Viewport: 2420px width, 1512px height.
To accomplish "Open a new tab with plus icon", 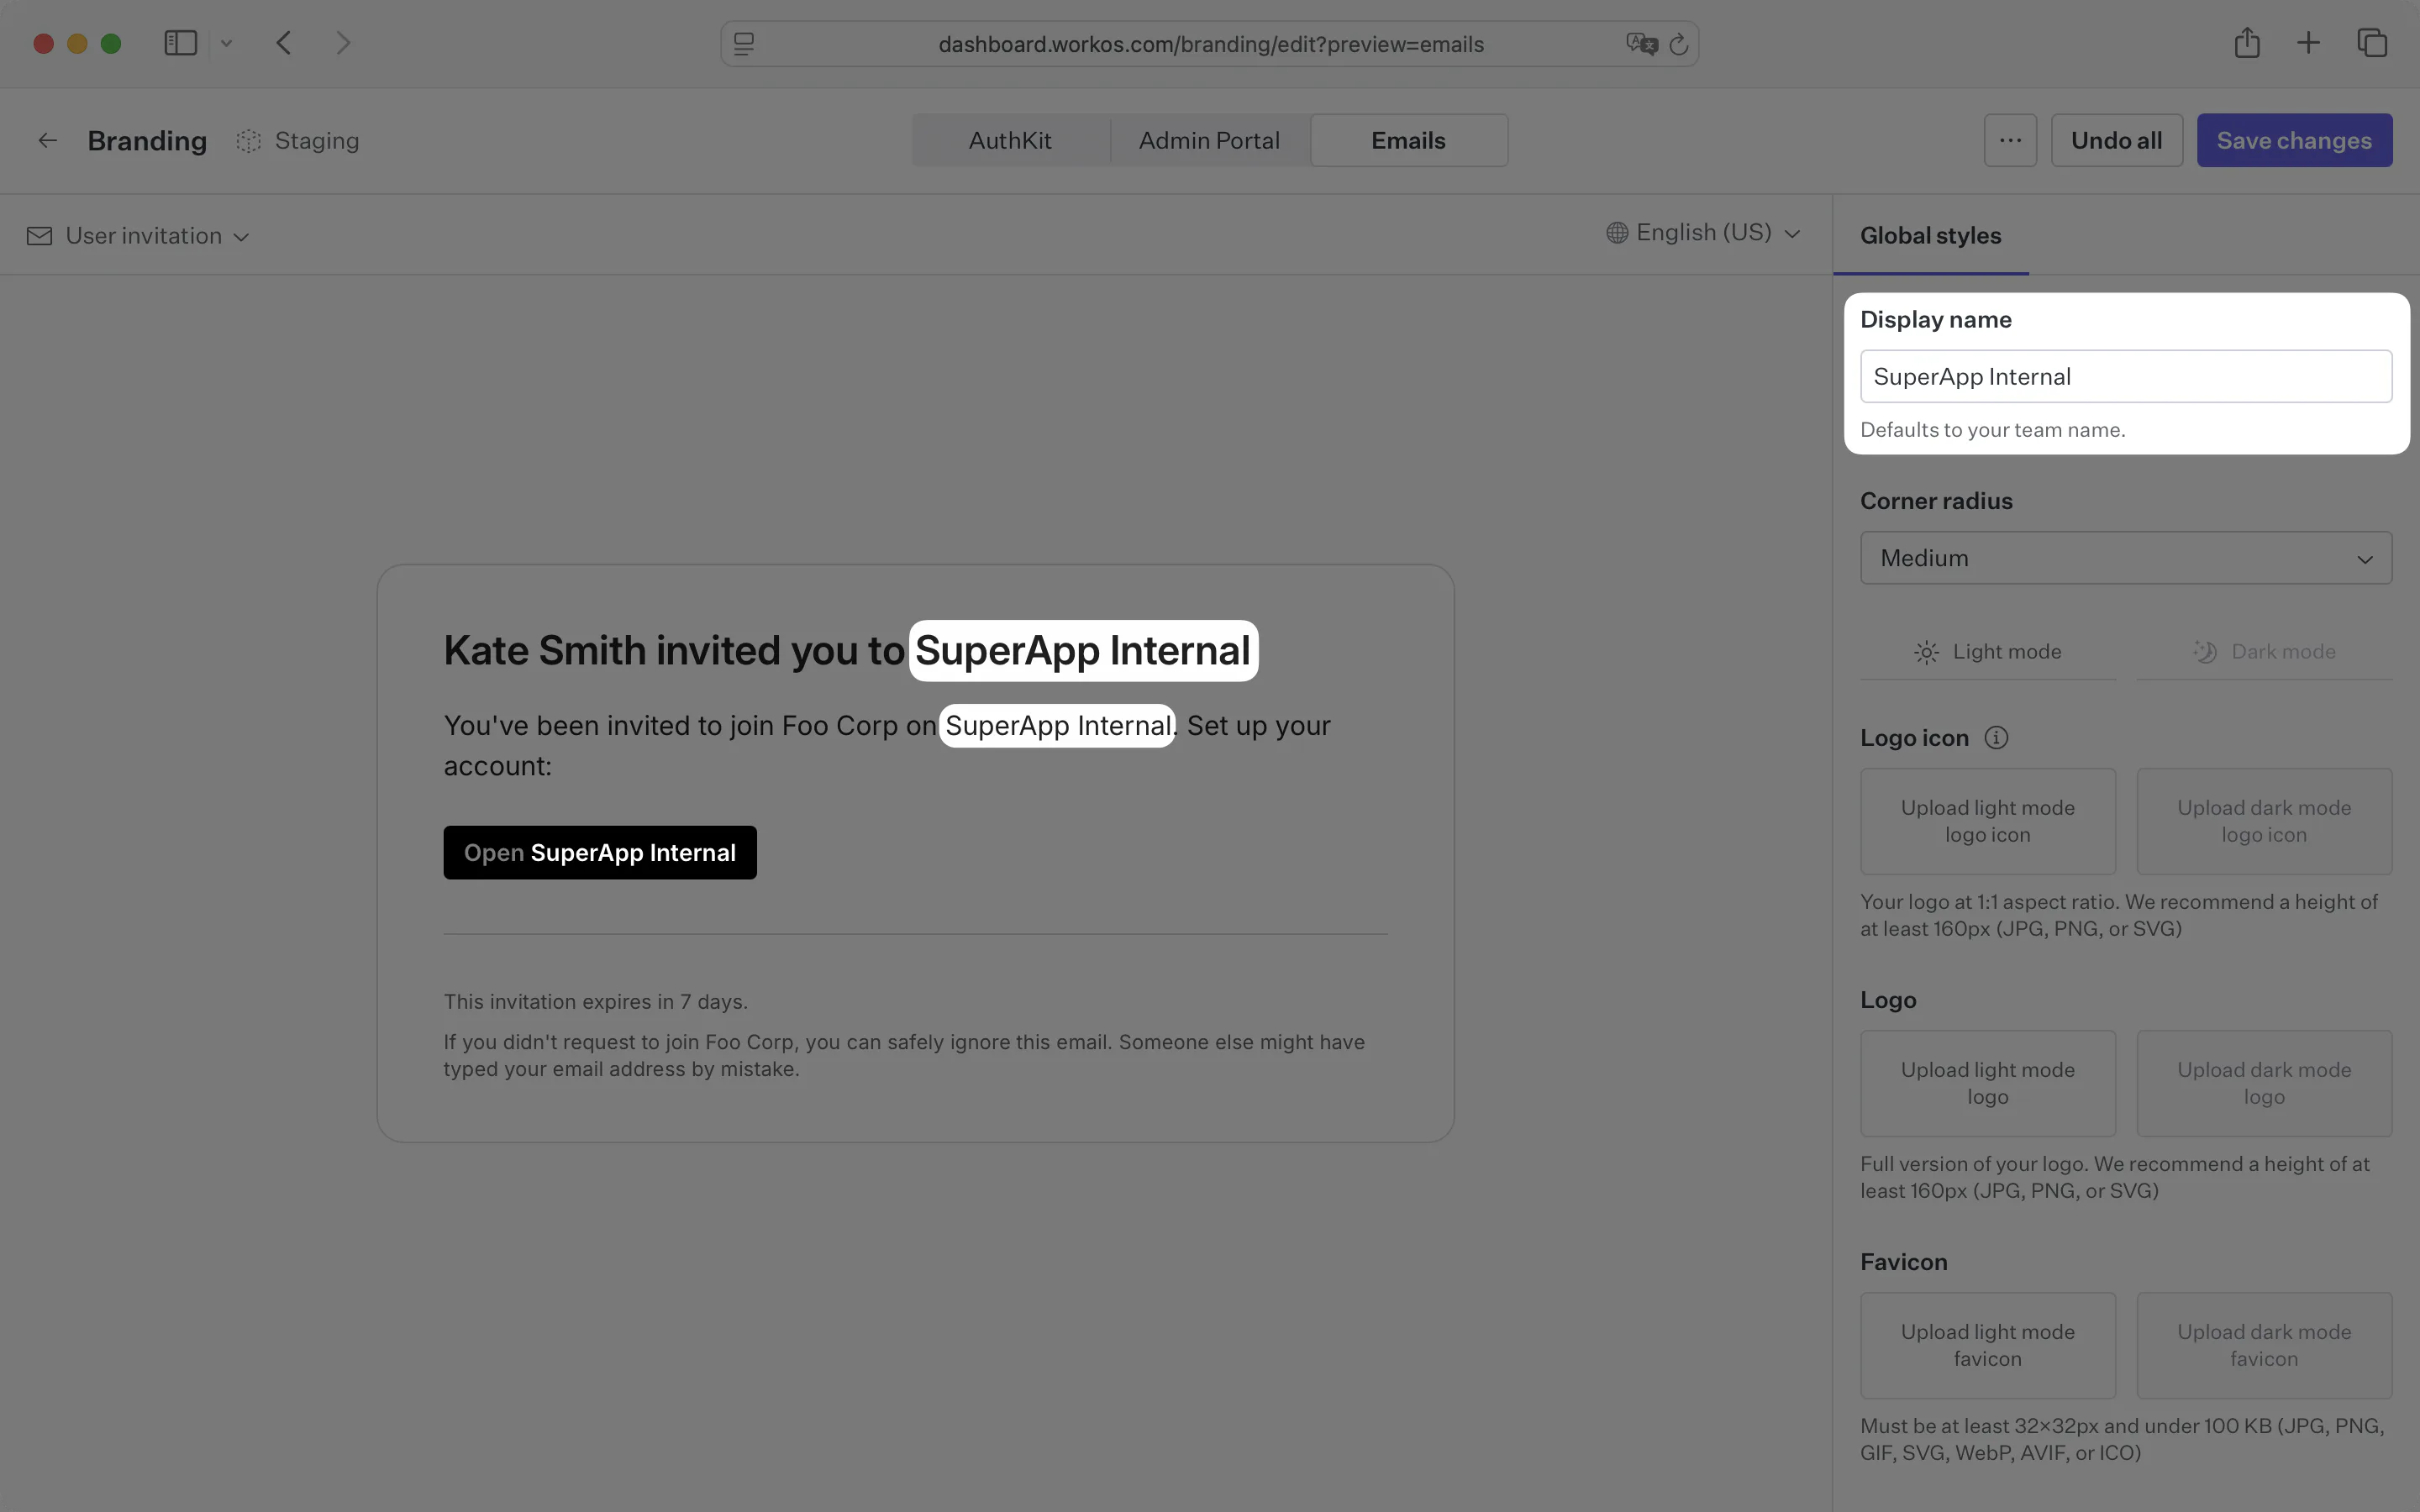I will point(2308,43).
